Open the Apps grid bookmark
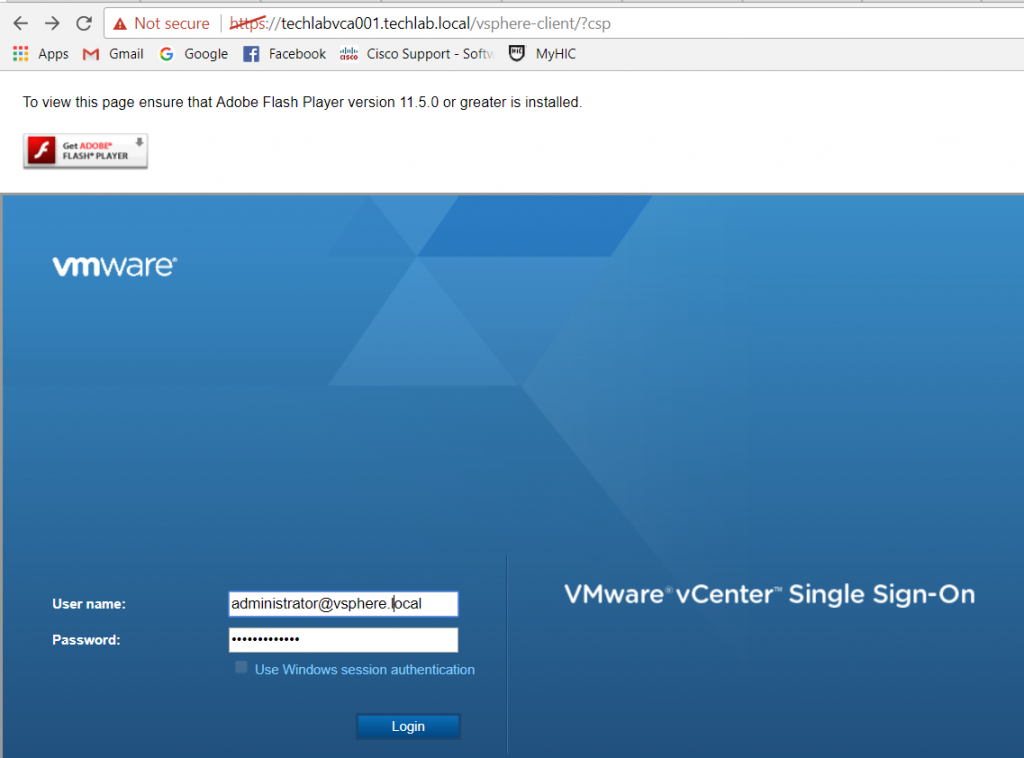 point(40,54)
